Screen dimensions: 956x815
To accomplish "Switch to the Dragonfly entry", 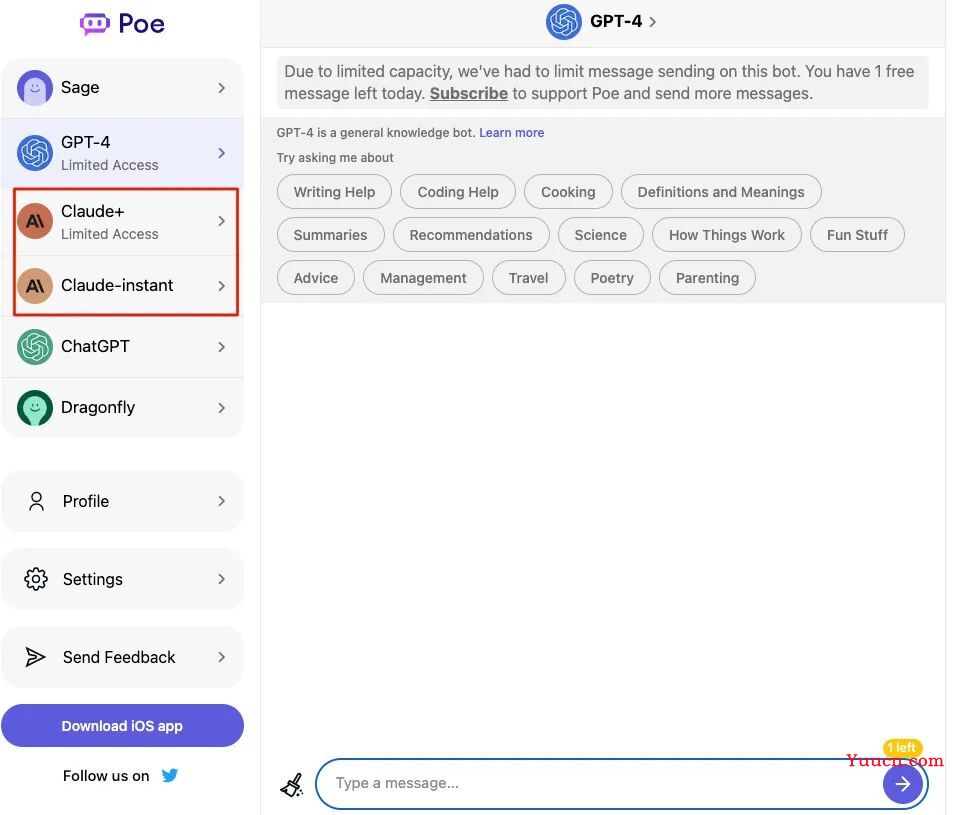I will pos(123,407).
